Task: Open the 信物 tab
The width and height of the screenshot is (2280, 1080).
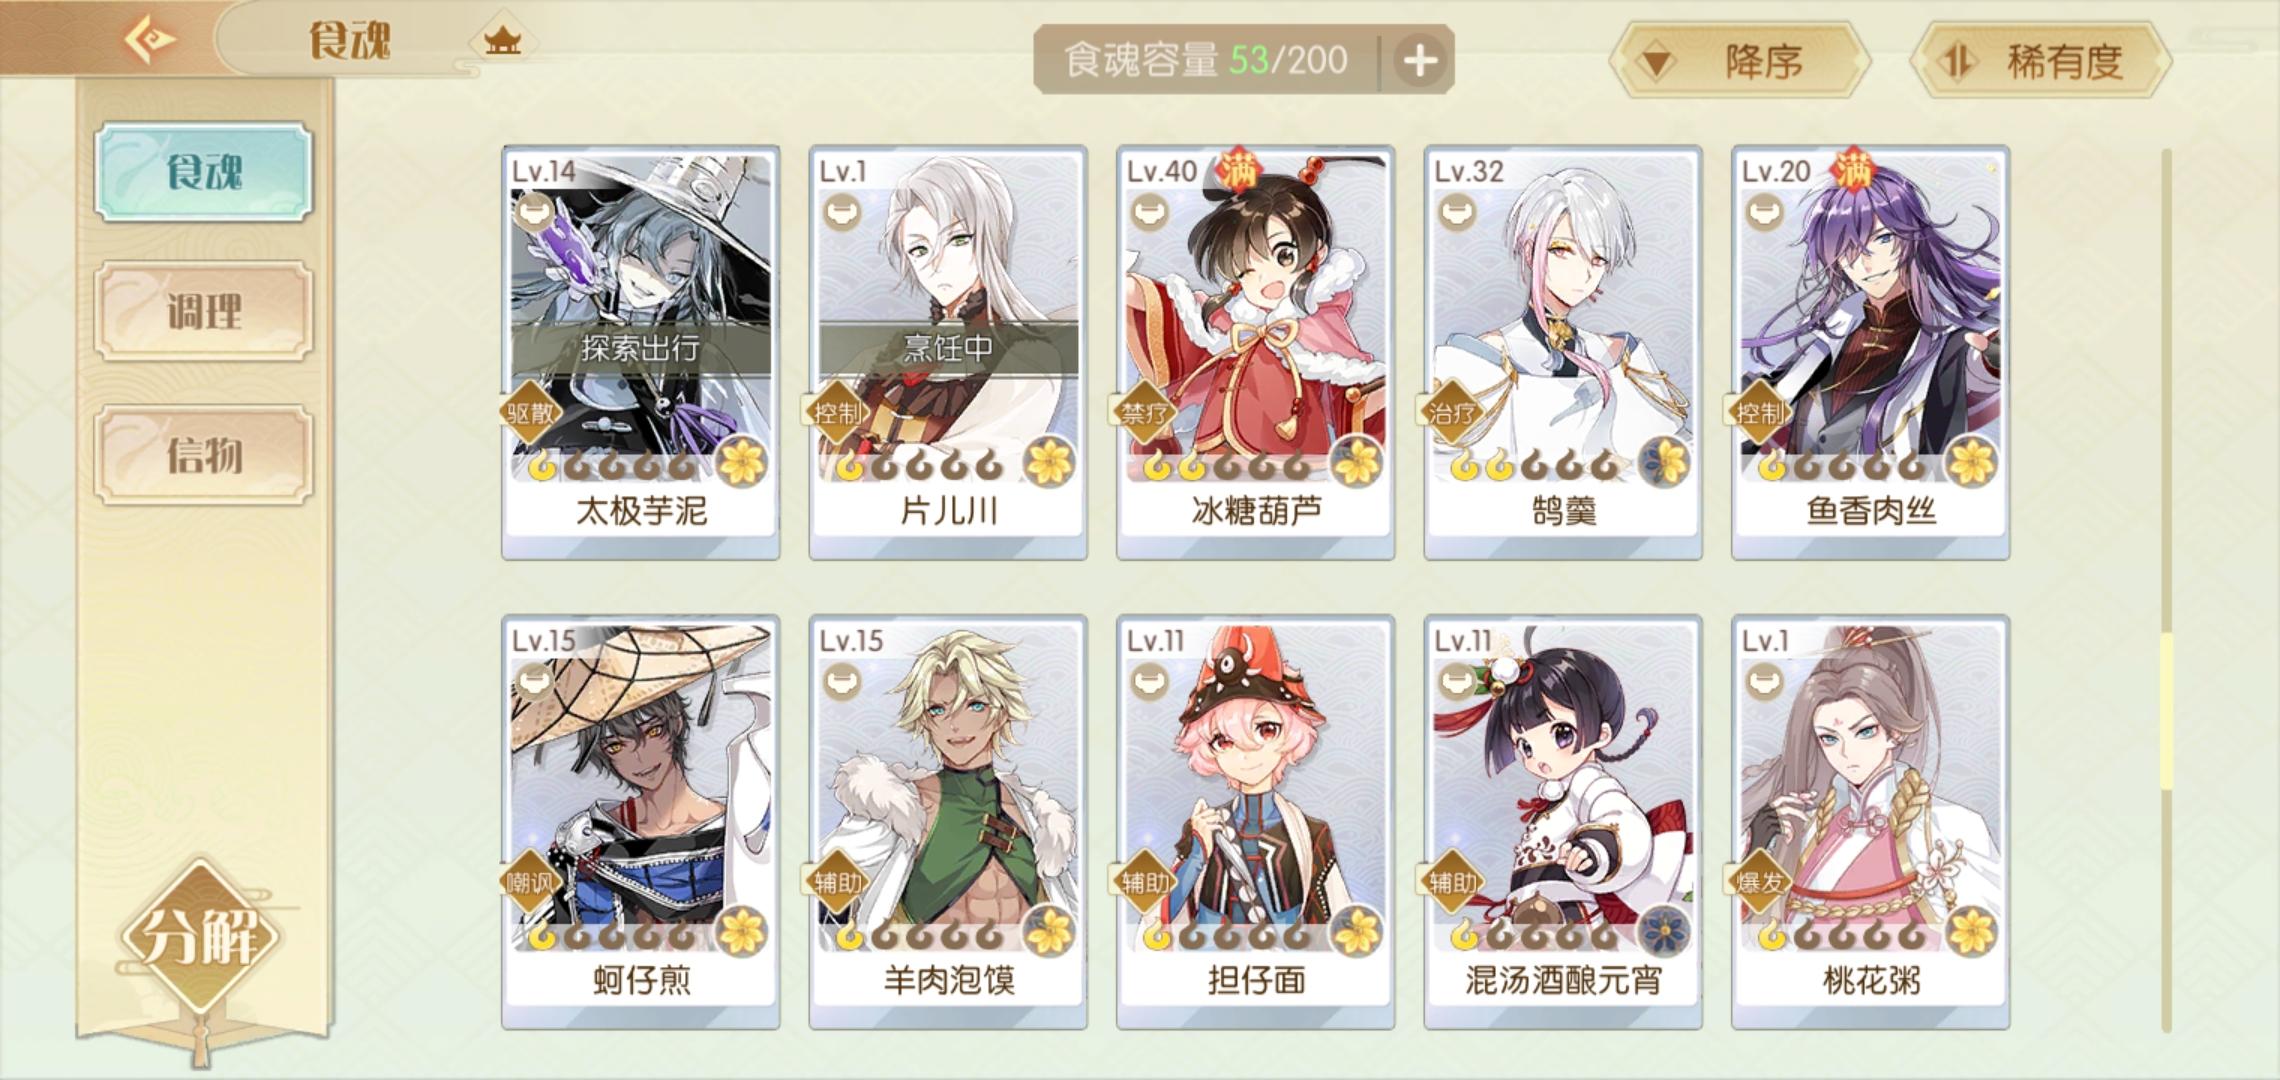Action: pyautogui.click(x=204, y=455)
